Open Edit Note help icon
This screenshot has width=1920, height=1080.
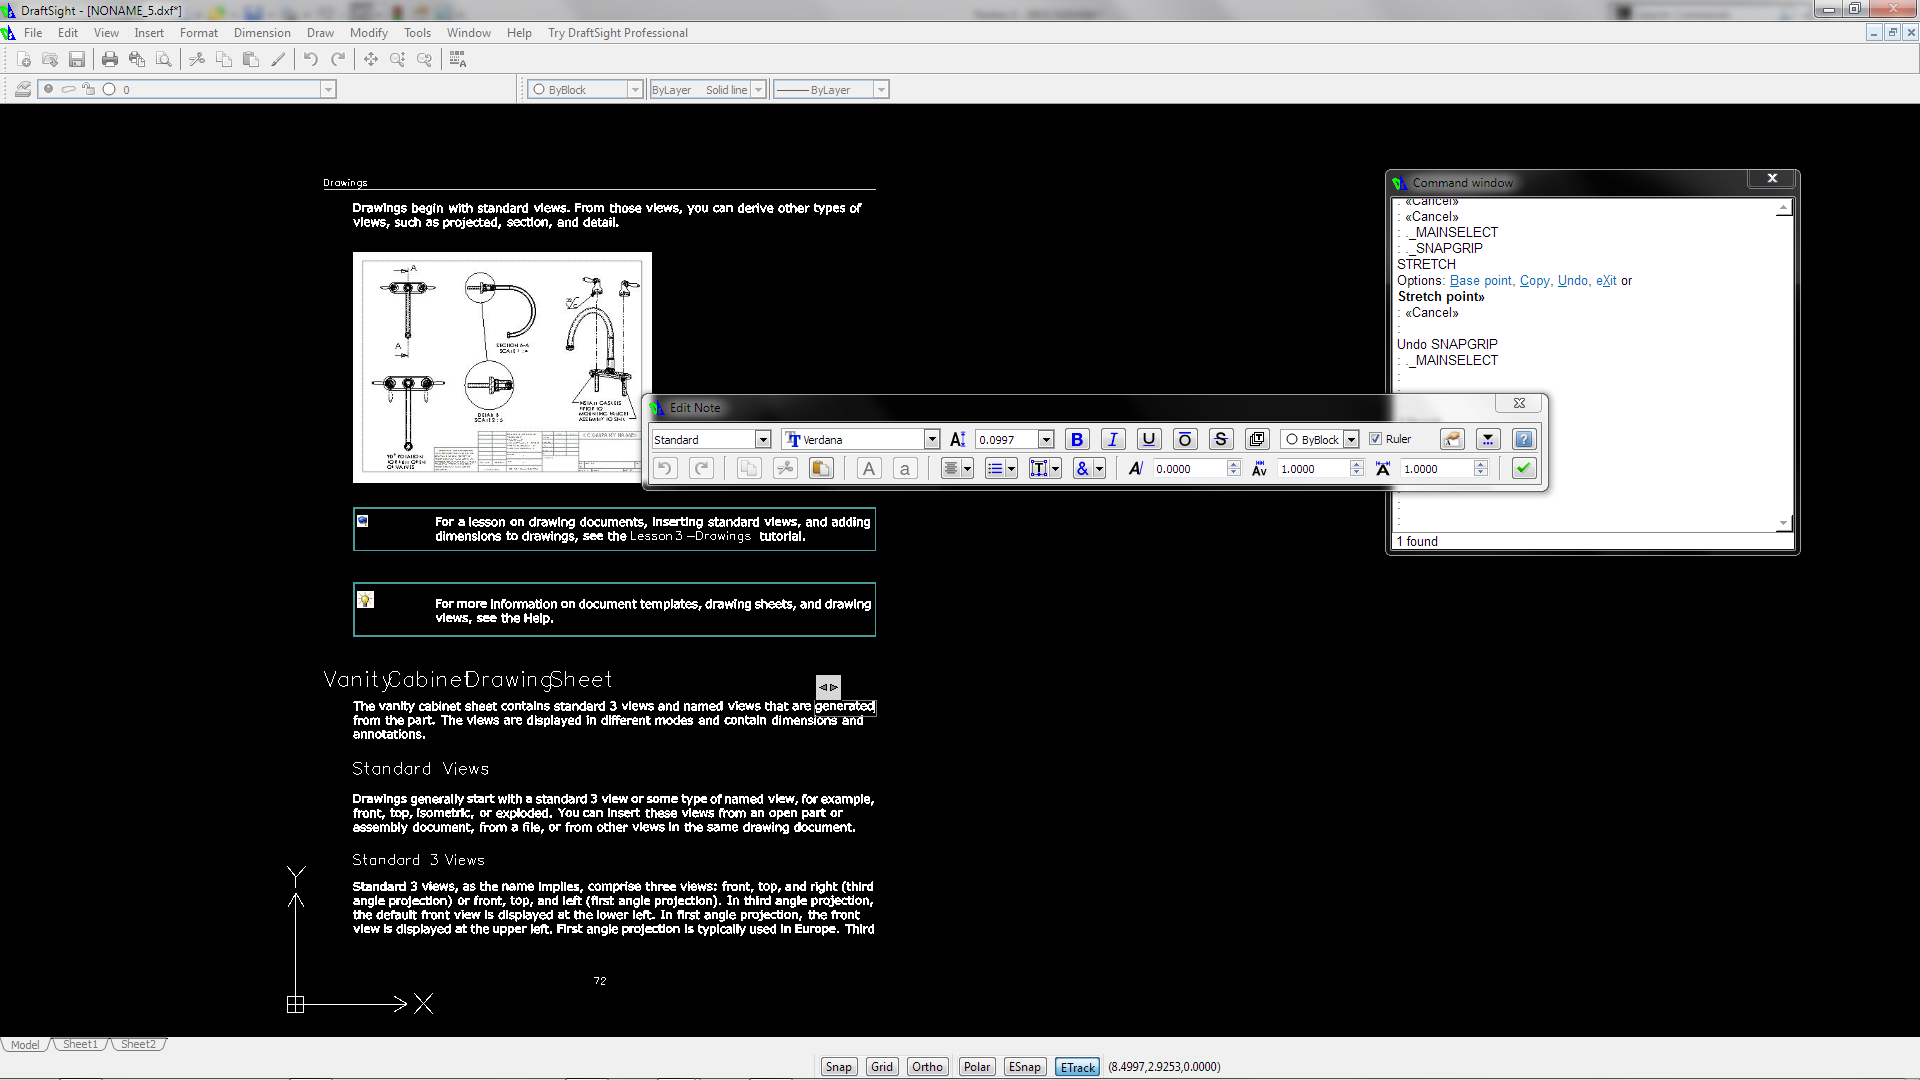point(1523,439)
